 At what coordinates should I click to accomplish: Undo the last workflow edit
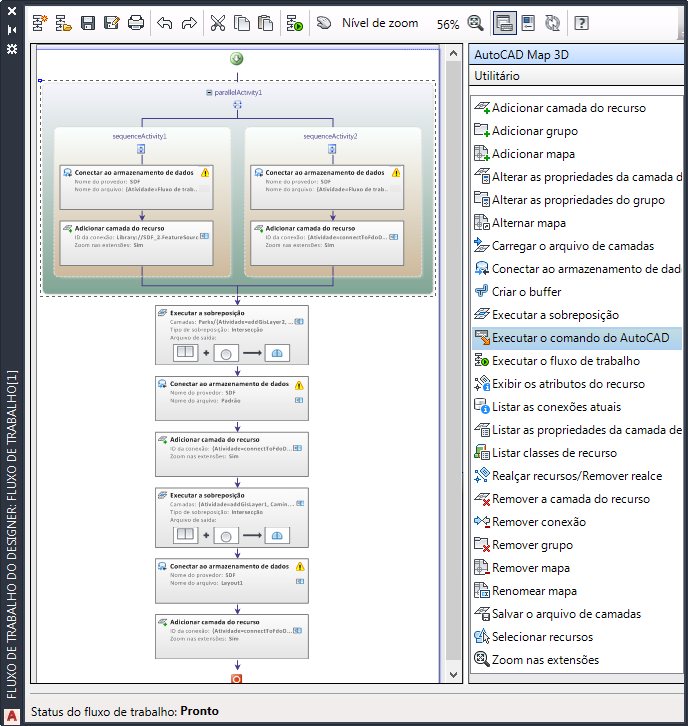(165, 23)
